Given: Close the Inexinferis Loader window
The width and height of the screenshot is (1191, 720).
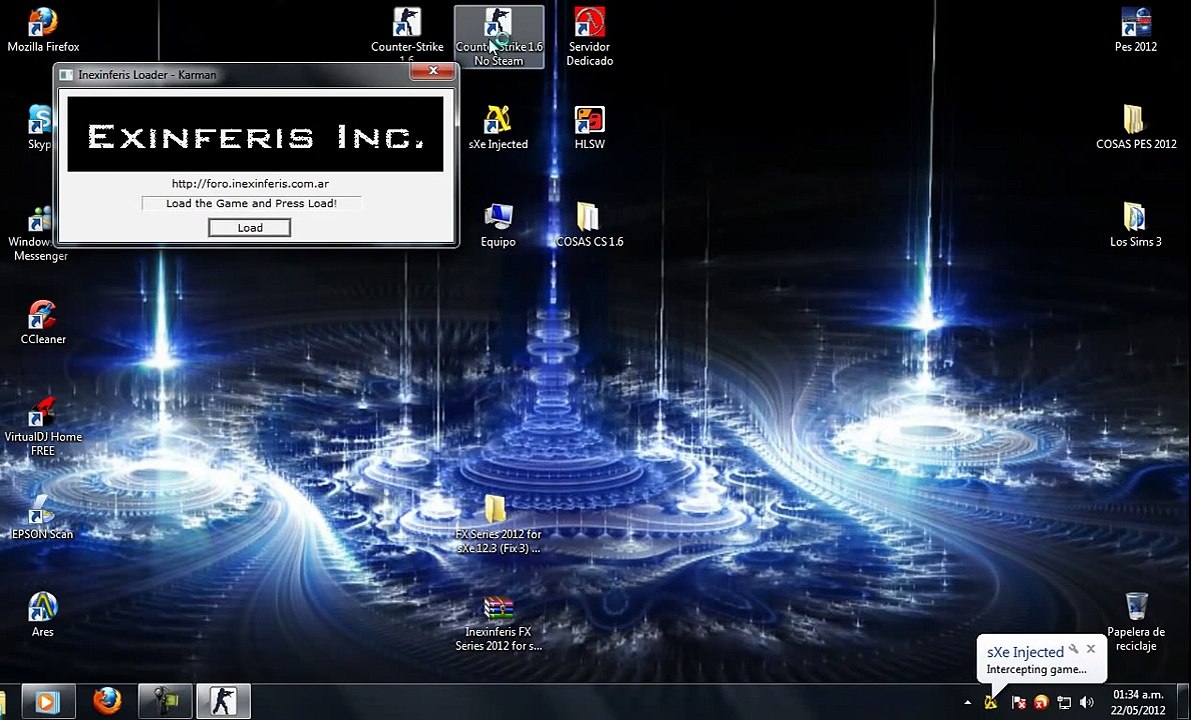Looking at the screenshot, I should coord(433,71).
